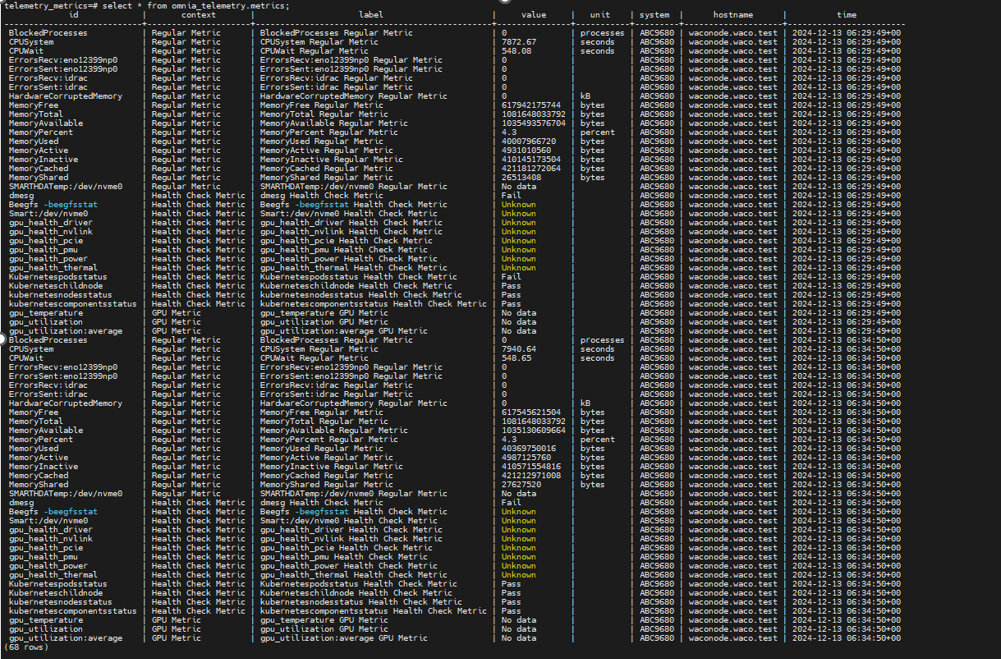The height and width of the screenshot is (659, 1001).
Task: Click the MemoryShared value 27627520
Action: click(x=522, y=485)
